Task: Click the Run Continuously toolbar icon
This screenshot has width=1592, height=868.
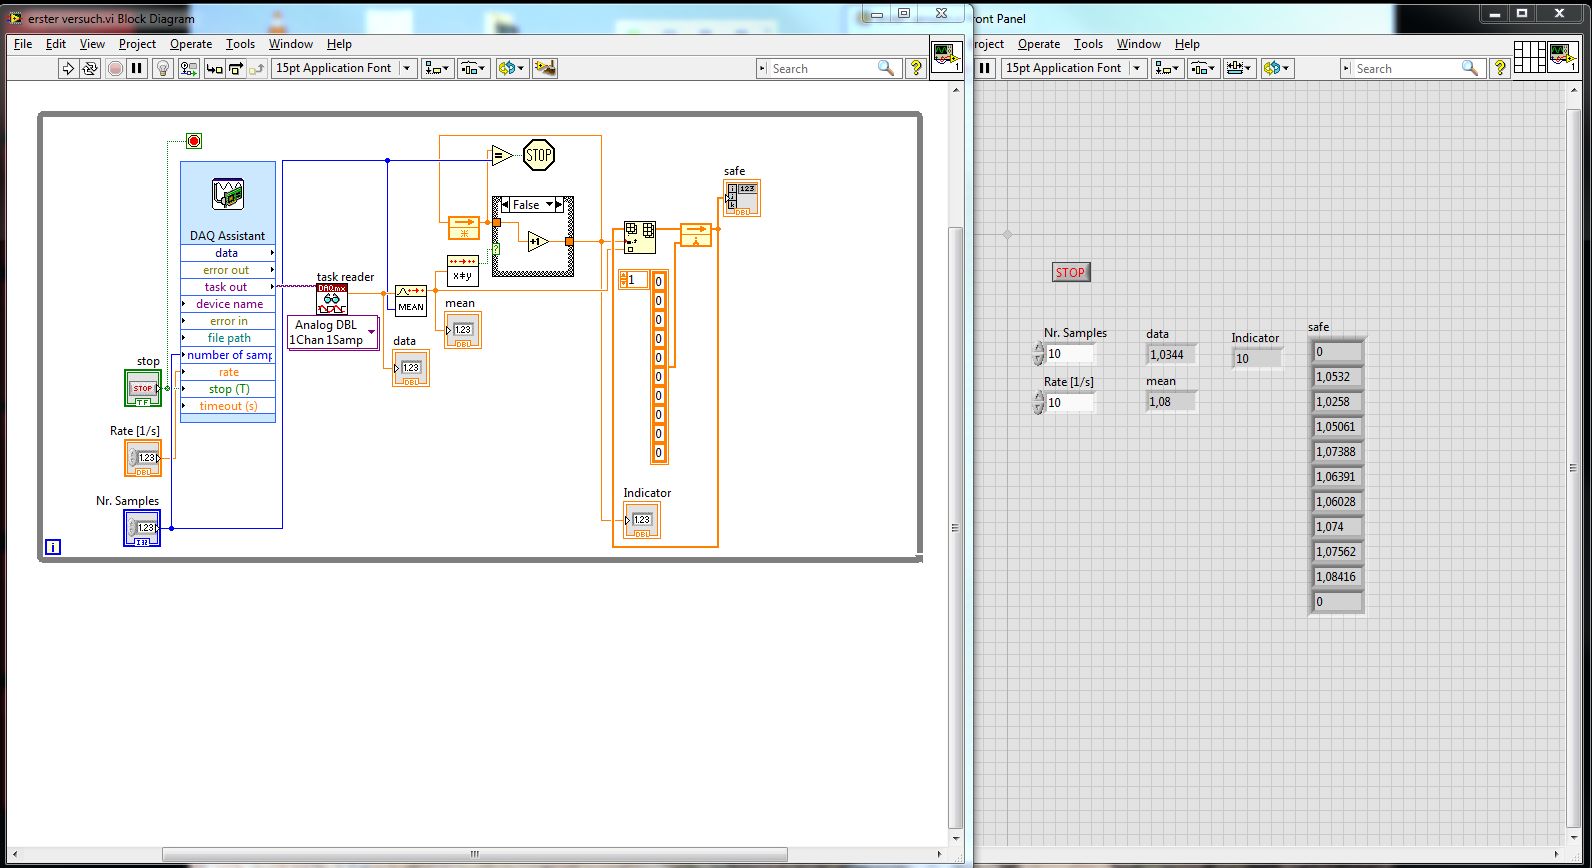Action: click(x=90, y=68)
